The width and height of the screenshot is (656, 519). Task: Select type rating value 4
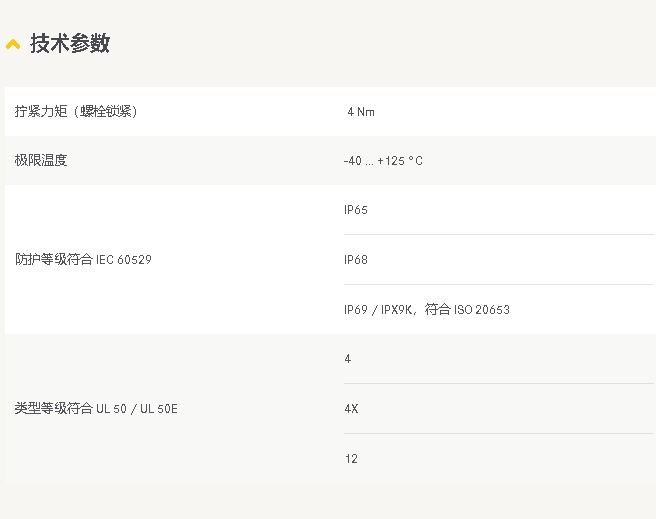[x=347, y=359]
